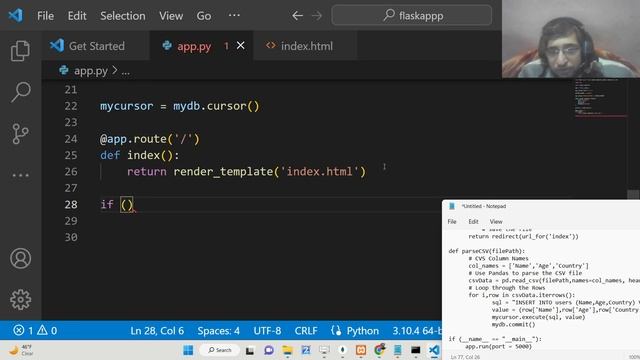Viewport: 640px width, 360px height.
Task: Select language mode Python in status bar
Action: pos(363,331)
